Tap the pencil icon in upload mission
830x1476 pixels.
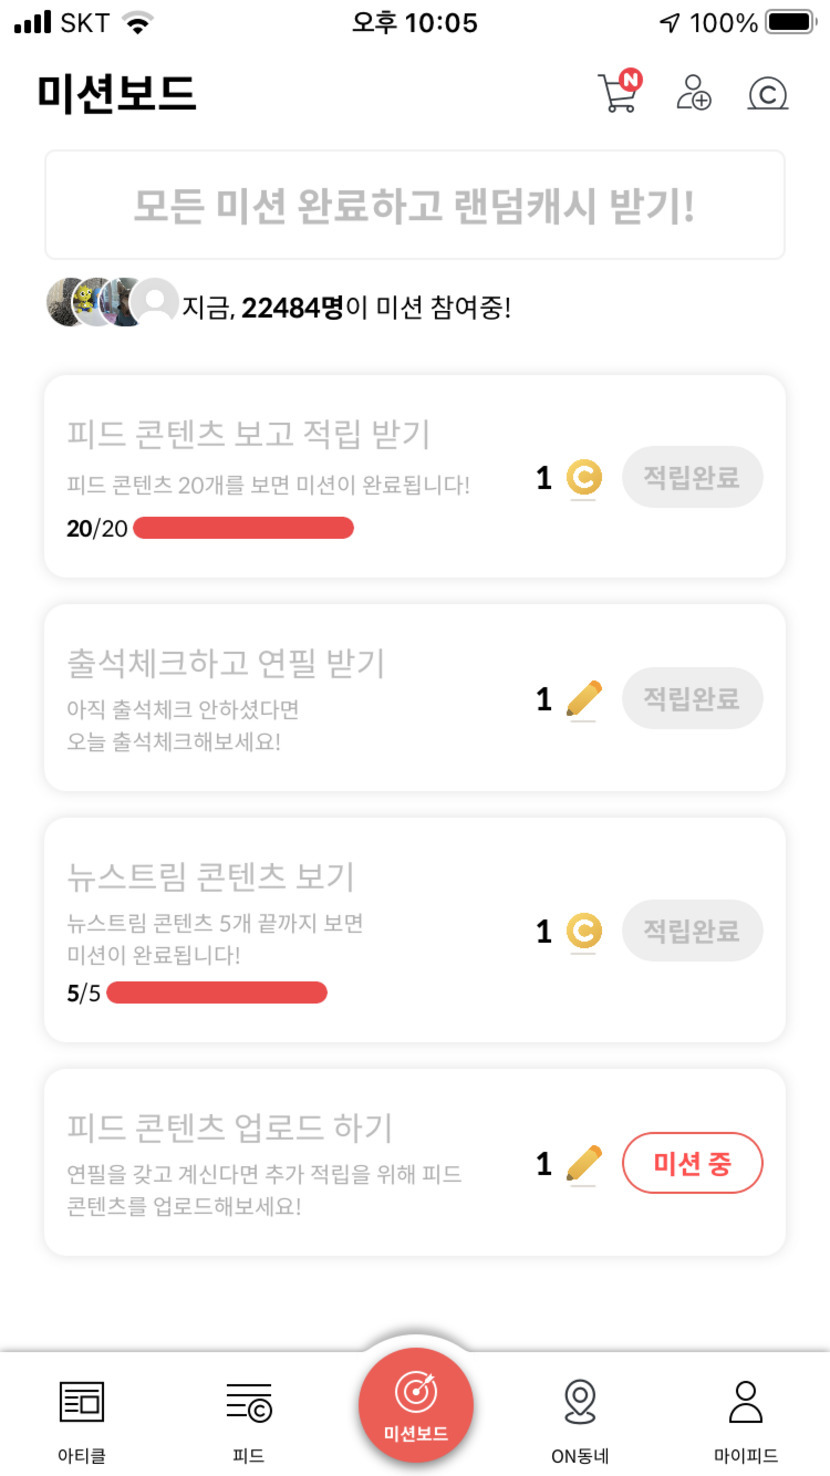(584, 1163)
